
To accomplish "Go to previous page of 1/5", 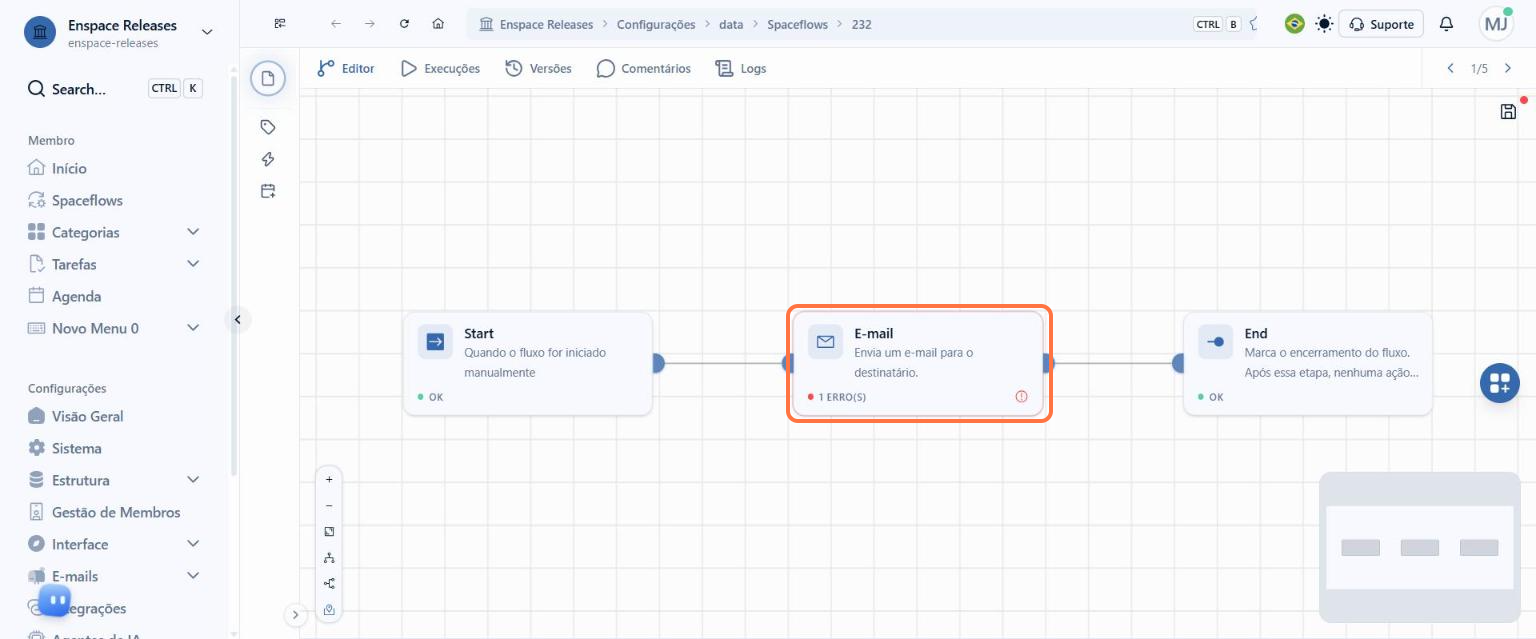I will click(x=1450, y=68).
